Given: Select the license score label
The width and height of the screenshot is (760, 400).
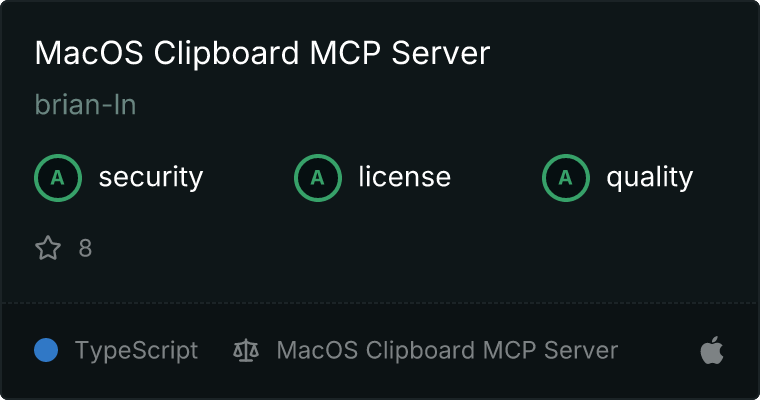Looking at the screenshot, I should click(x=405, y=176).
